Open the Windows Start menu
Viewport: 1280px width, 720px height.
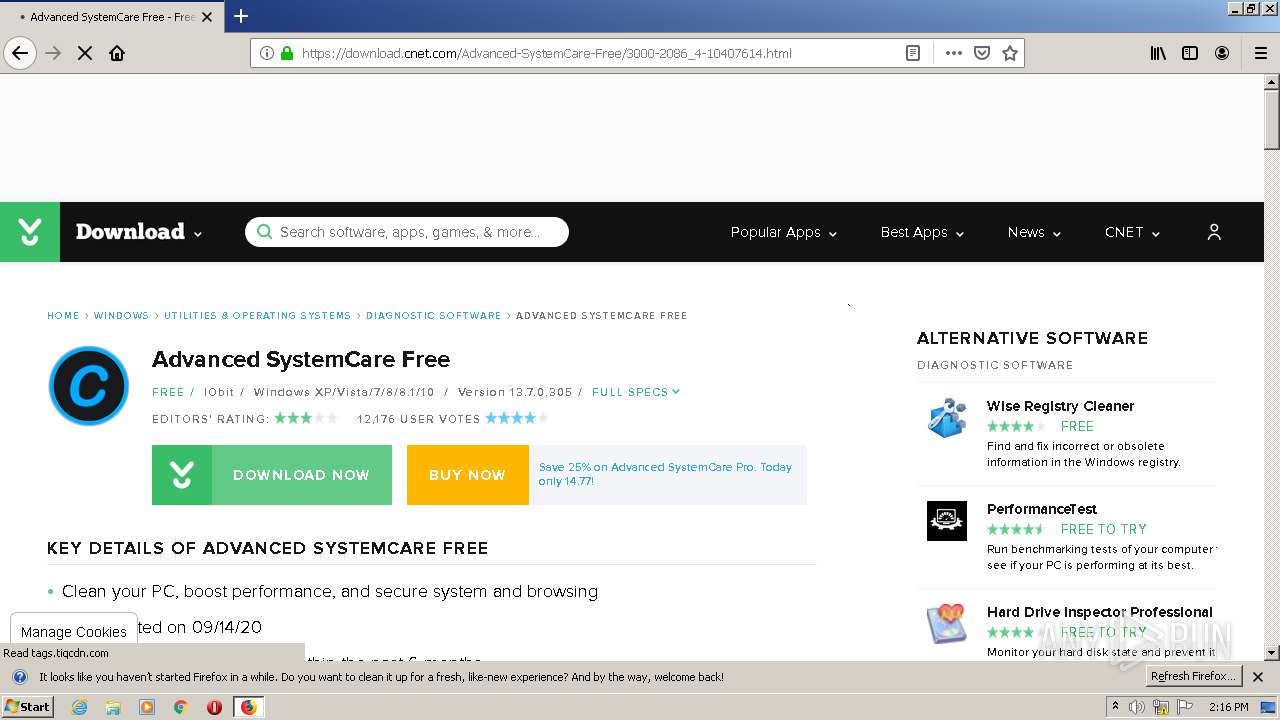point(27,707)
